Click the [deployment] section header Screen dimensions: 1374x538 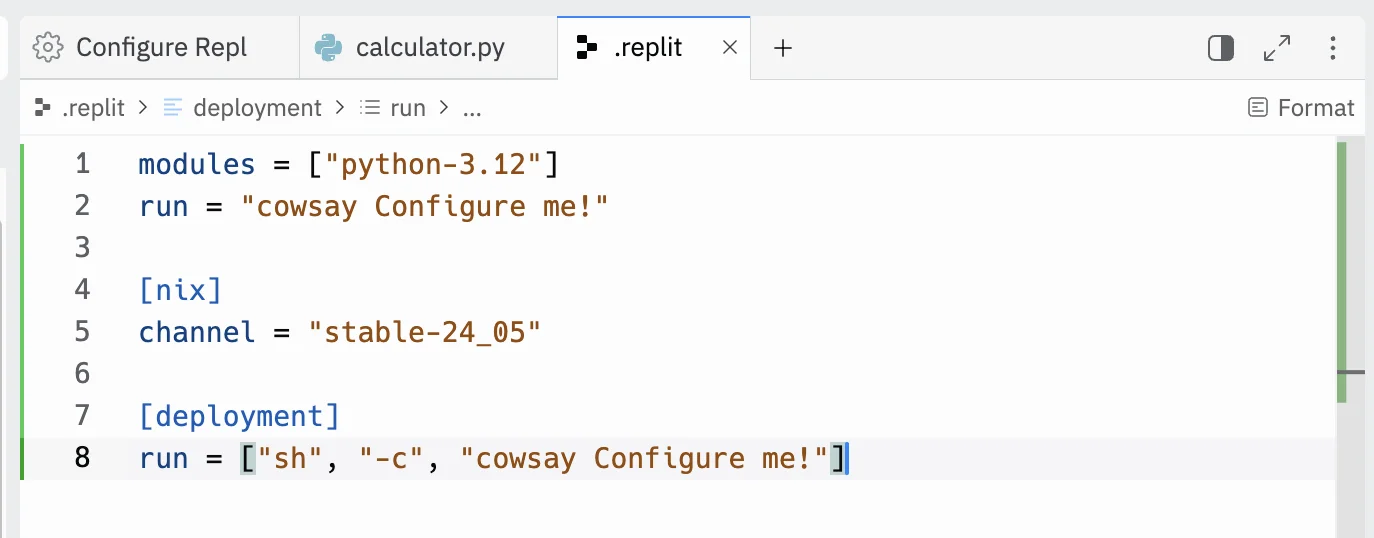(x=239, y=416)
